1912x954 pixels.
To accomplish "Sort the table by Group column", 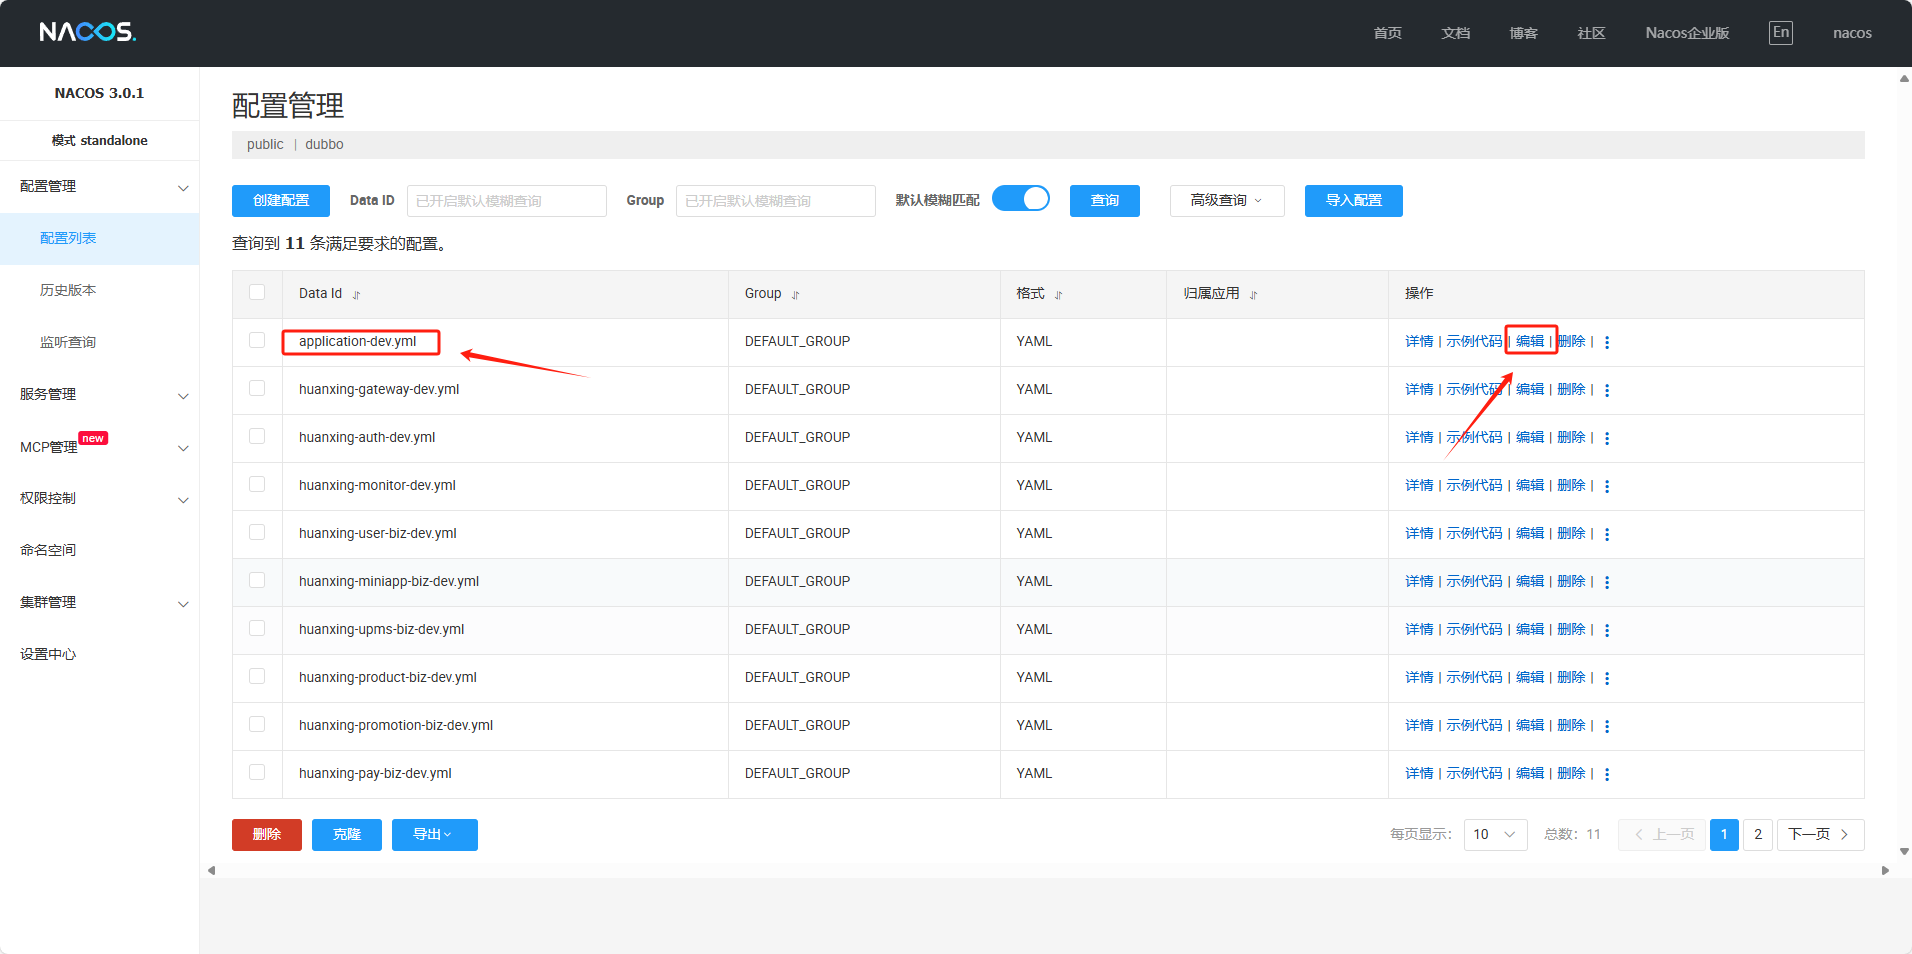I will [796, 295].
